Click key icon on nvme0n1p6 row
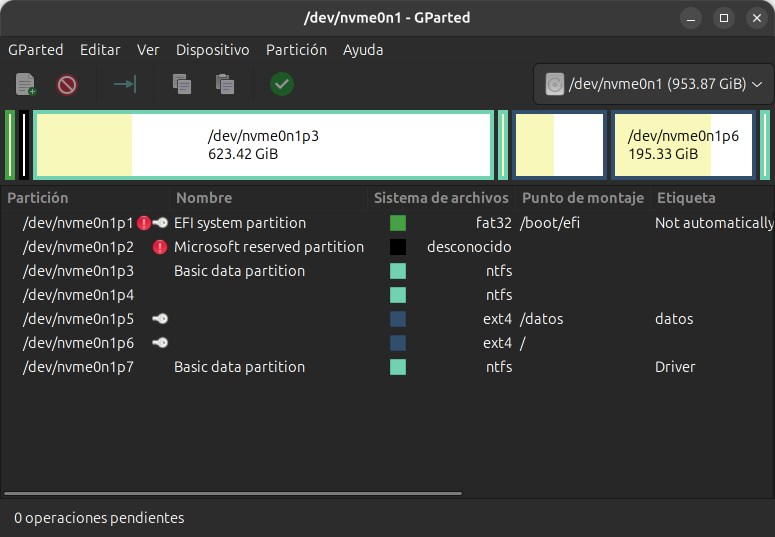 click(160, 343)
